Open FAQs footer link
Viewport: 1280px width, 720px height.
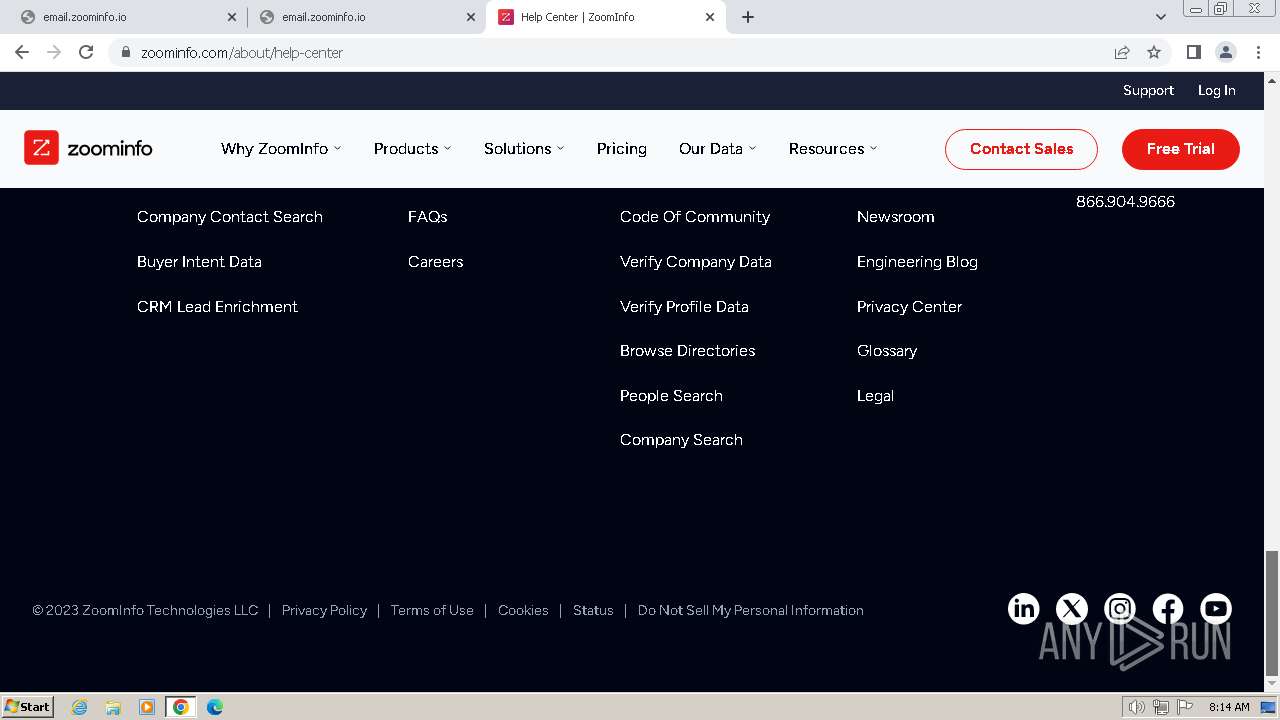pyautogui.click(x=427, y=217)
